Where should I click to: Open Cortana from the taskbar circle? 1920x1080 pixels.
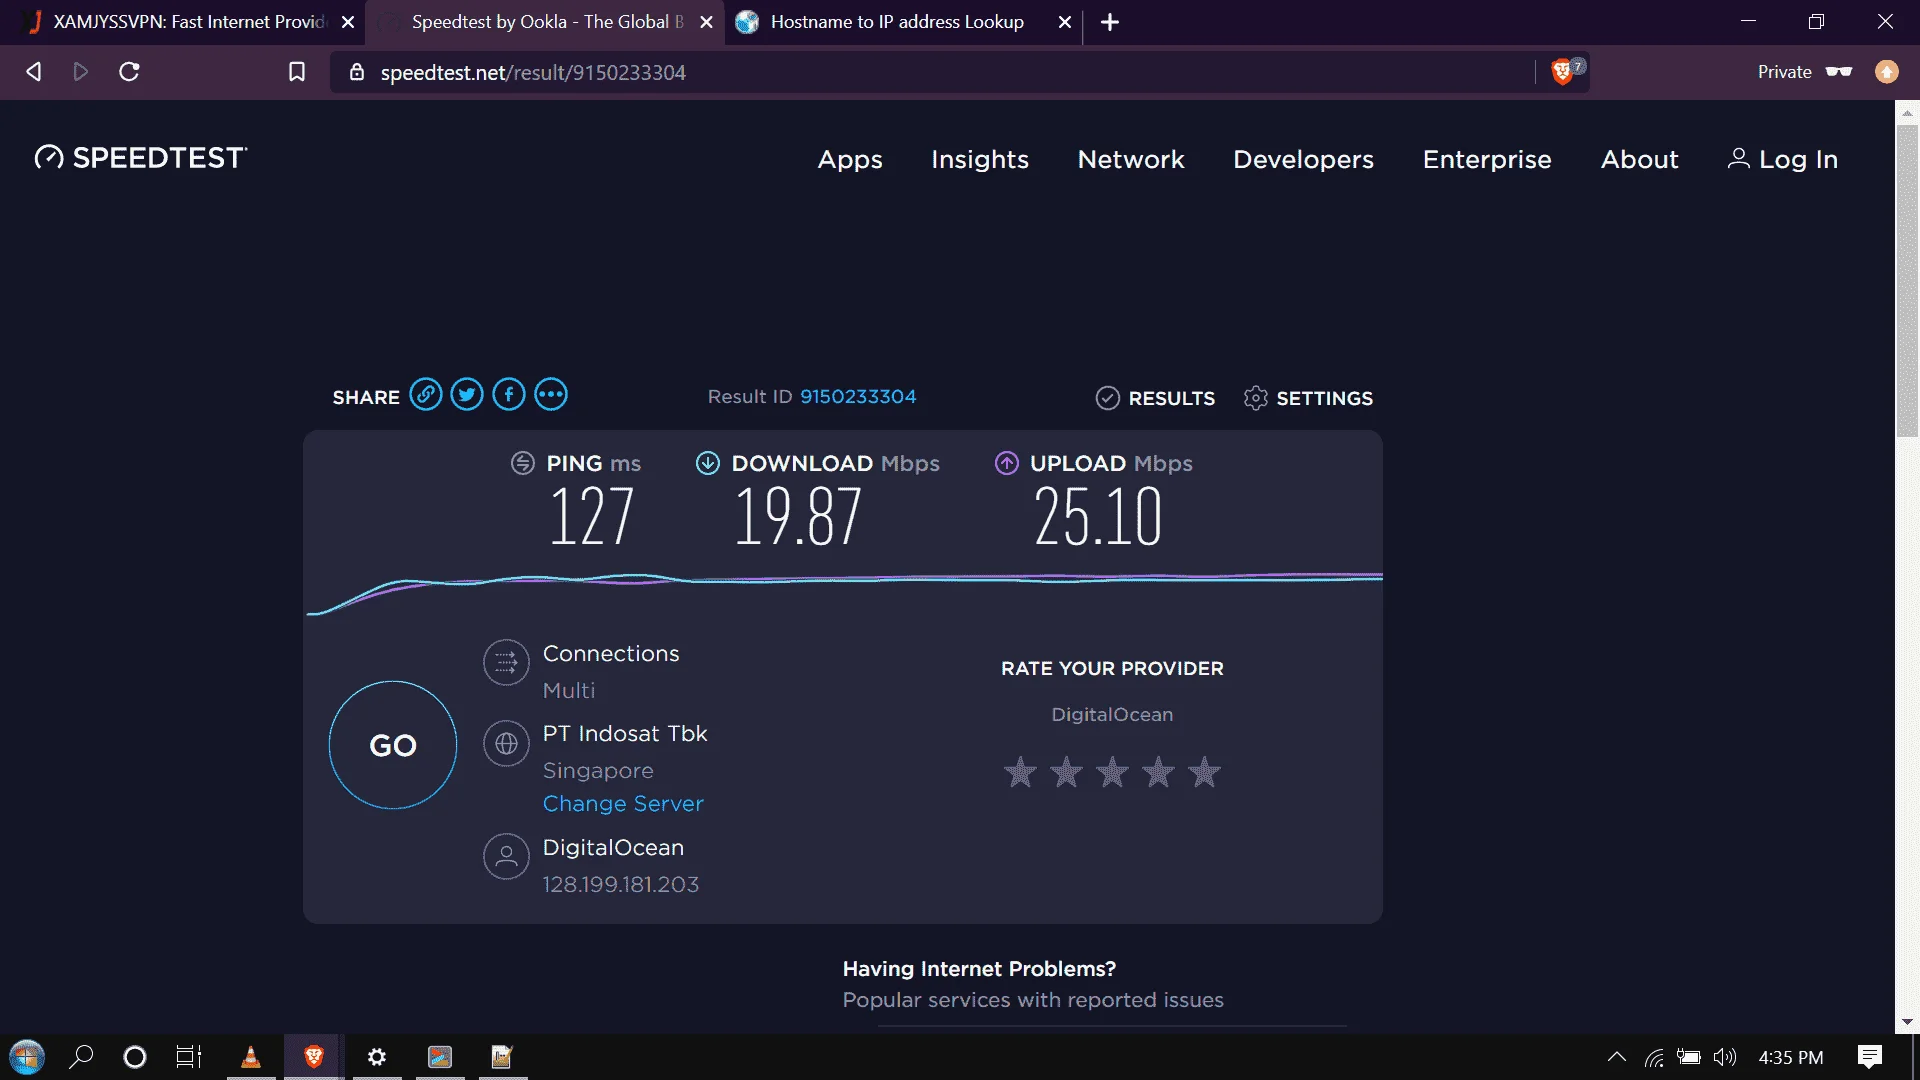(135, 1057)
